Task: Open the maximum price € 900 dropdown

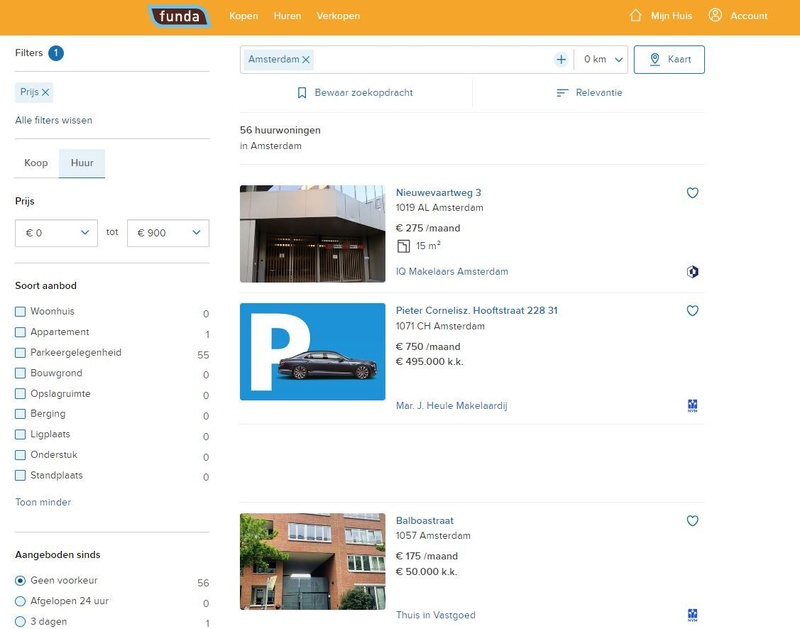Action: [168, 233]
